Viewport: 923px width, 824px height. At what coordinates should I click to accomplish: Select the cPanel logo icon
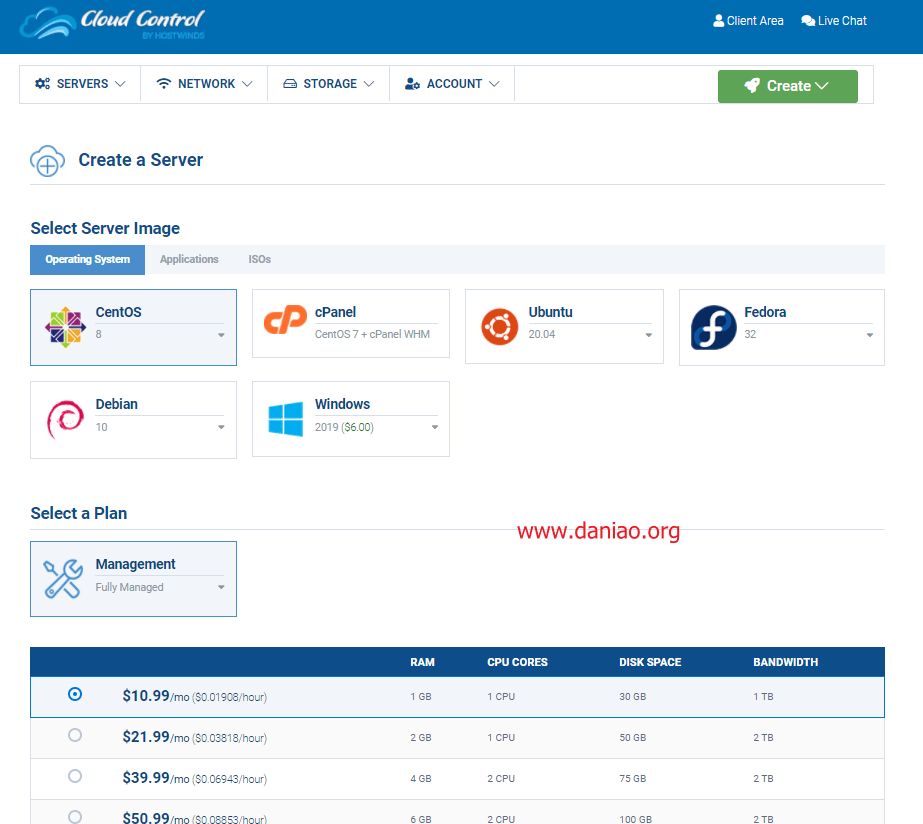pos(285,320)
